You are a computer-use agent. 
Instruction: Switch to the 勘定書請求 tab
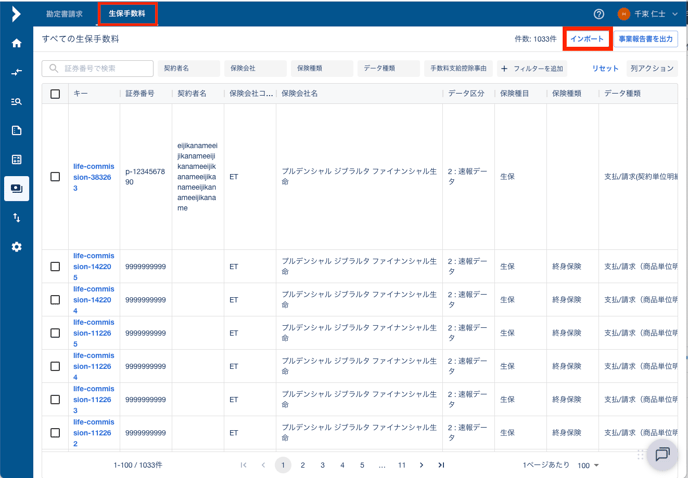pyautogui.click(x=65, y=14)
